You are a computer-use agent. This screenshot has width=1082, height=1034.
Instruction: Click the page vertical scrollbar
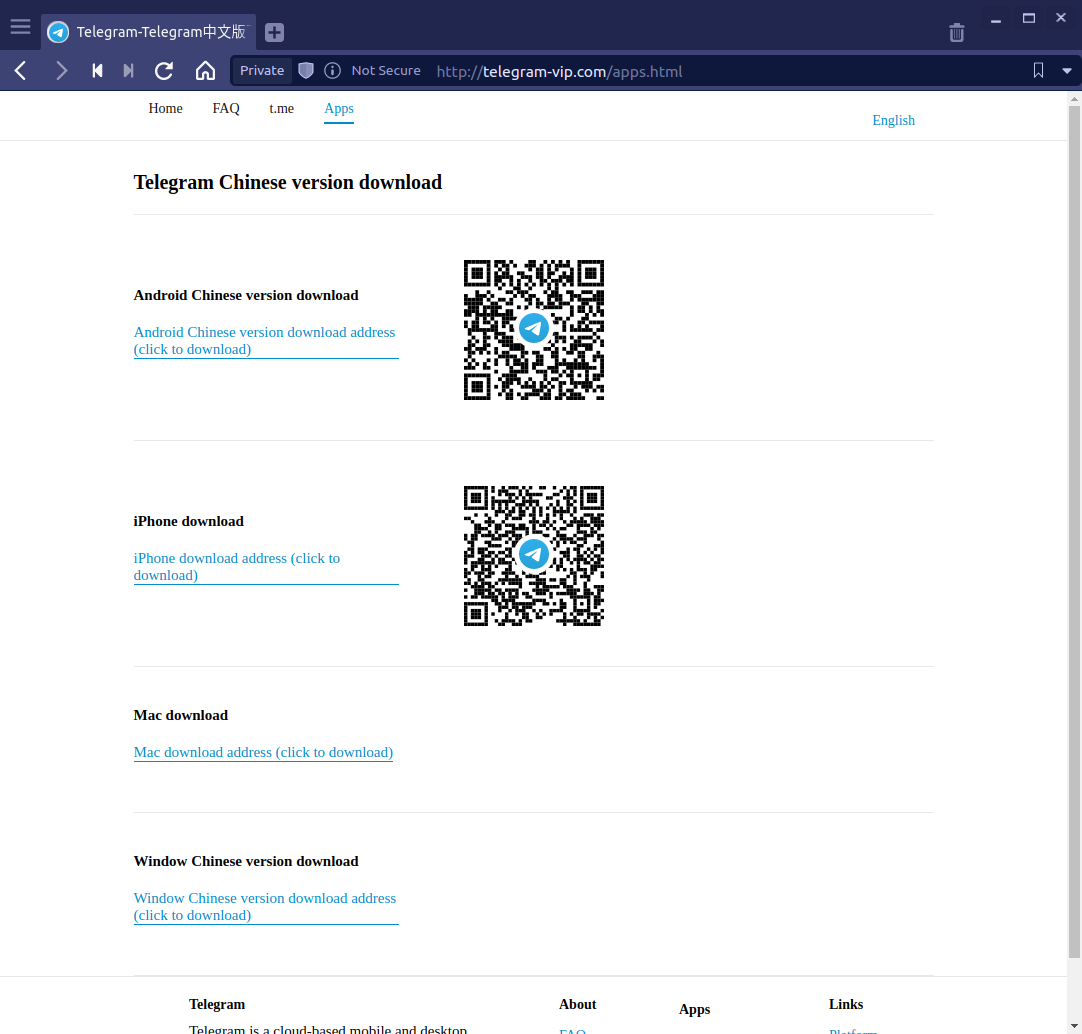(x=1074, y=531)
